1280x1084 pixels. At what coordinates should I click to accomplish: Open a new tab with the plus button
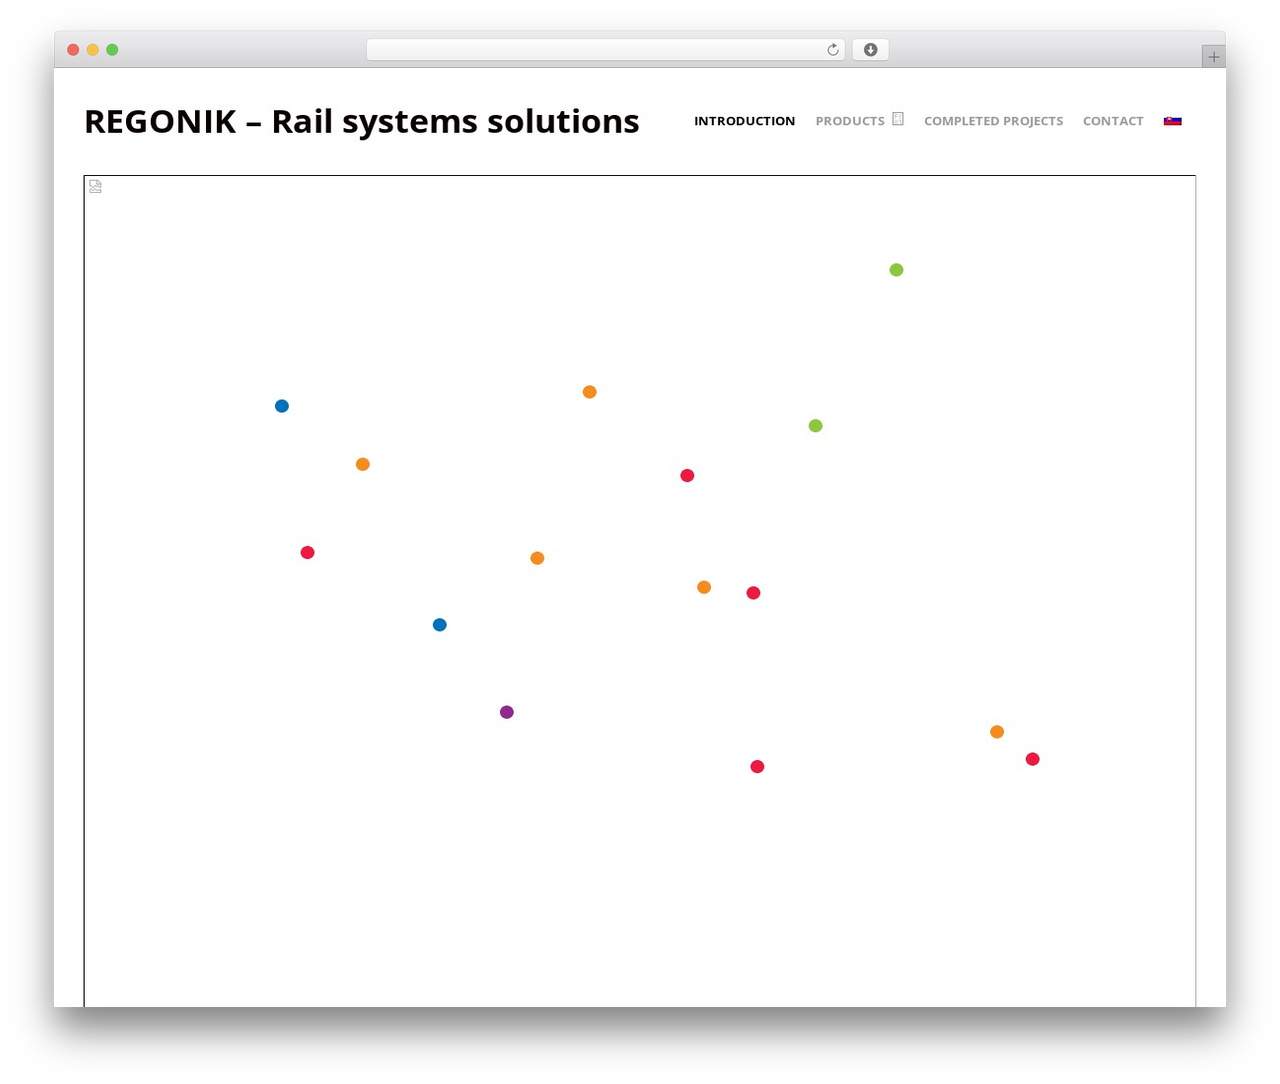tap(1213, 57)
